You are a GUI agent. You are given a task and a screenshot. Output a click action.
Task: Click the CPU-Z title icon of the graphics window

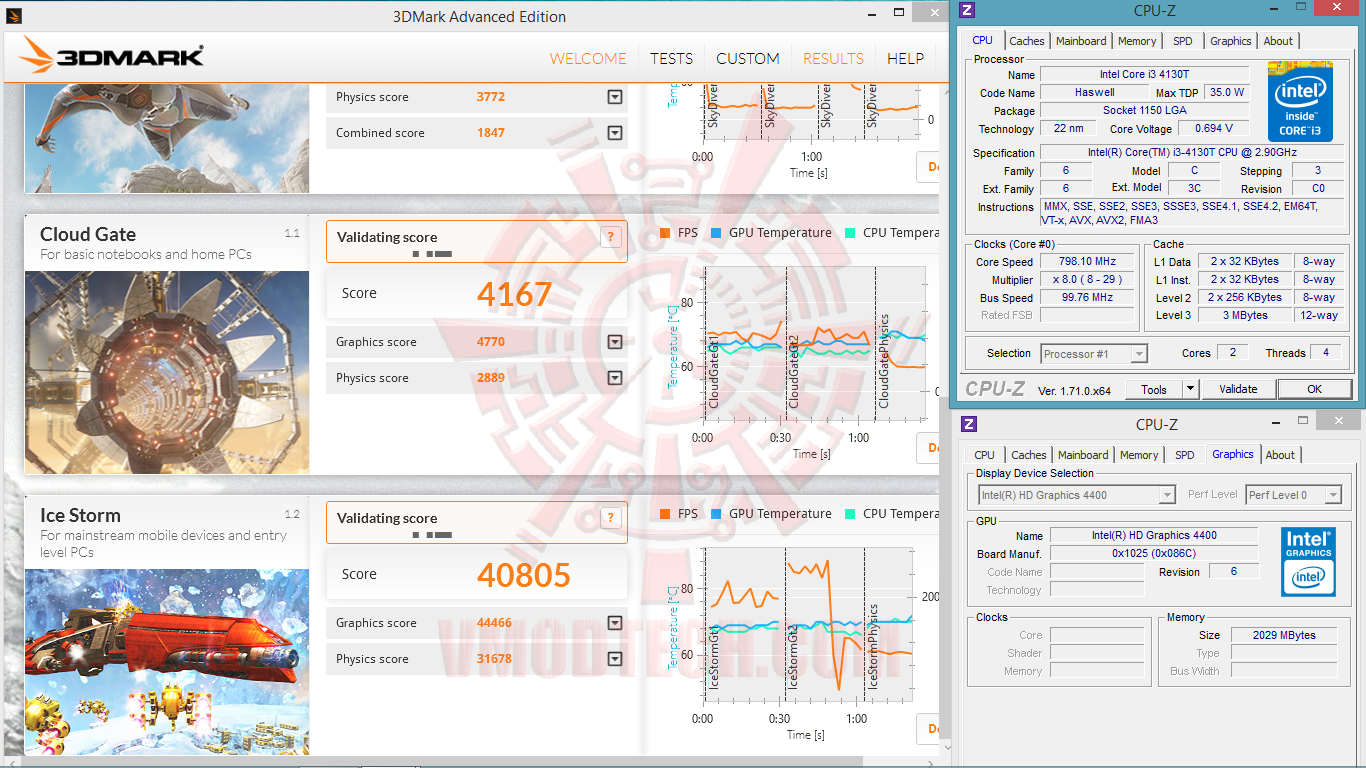(x=968, y=424)
